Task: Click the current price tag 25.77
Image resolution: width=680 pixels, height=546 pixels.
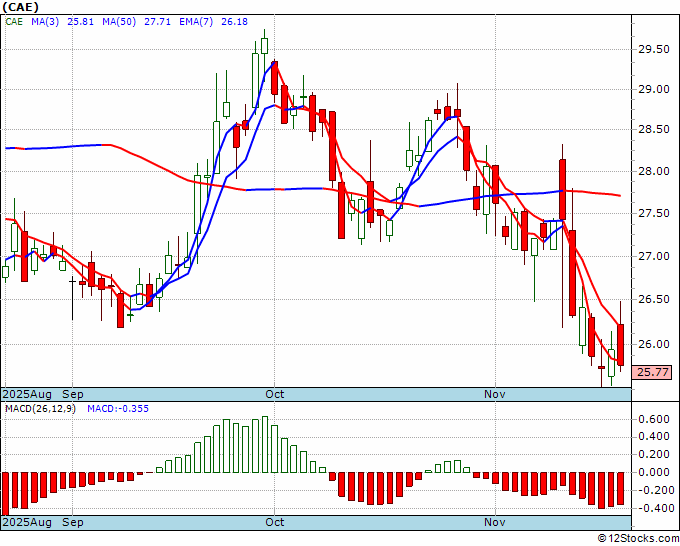Action: click(653, 372)
